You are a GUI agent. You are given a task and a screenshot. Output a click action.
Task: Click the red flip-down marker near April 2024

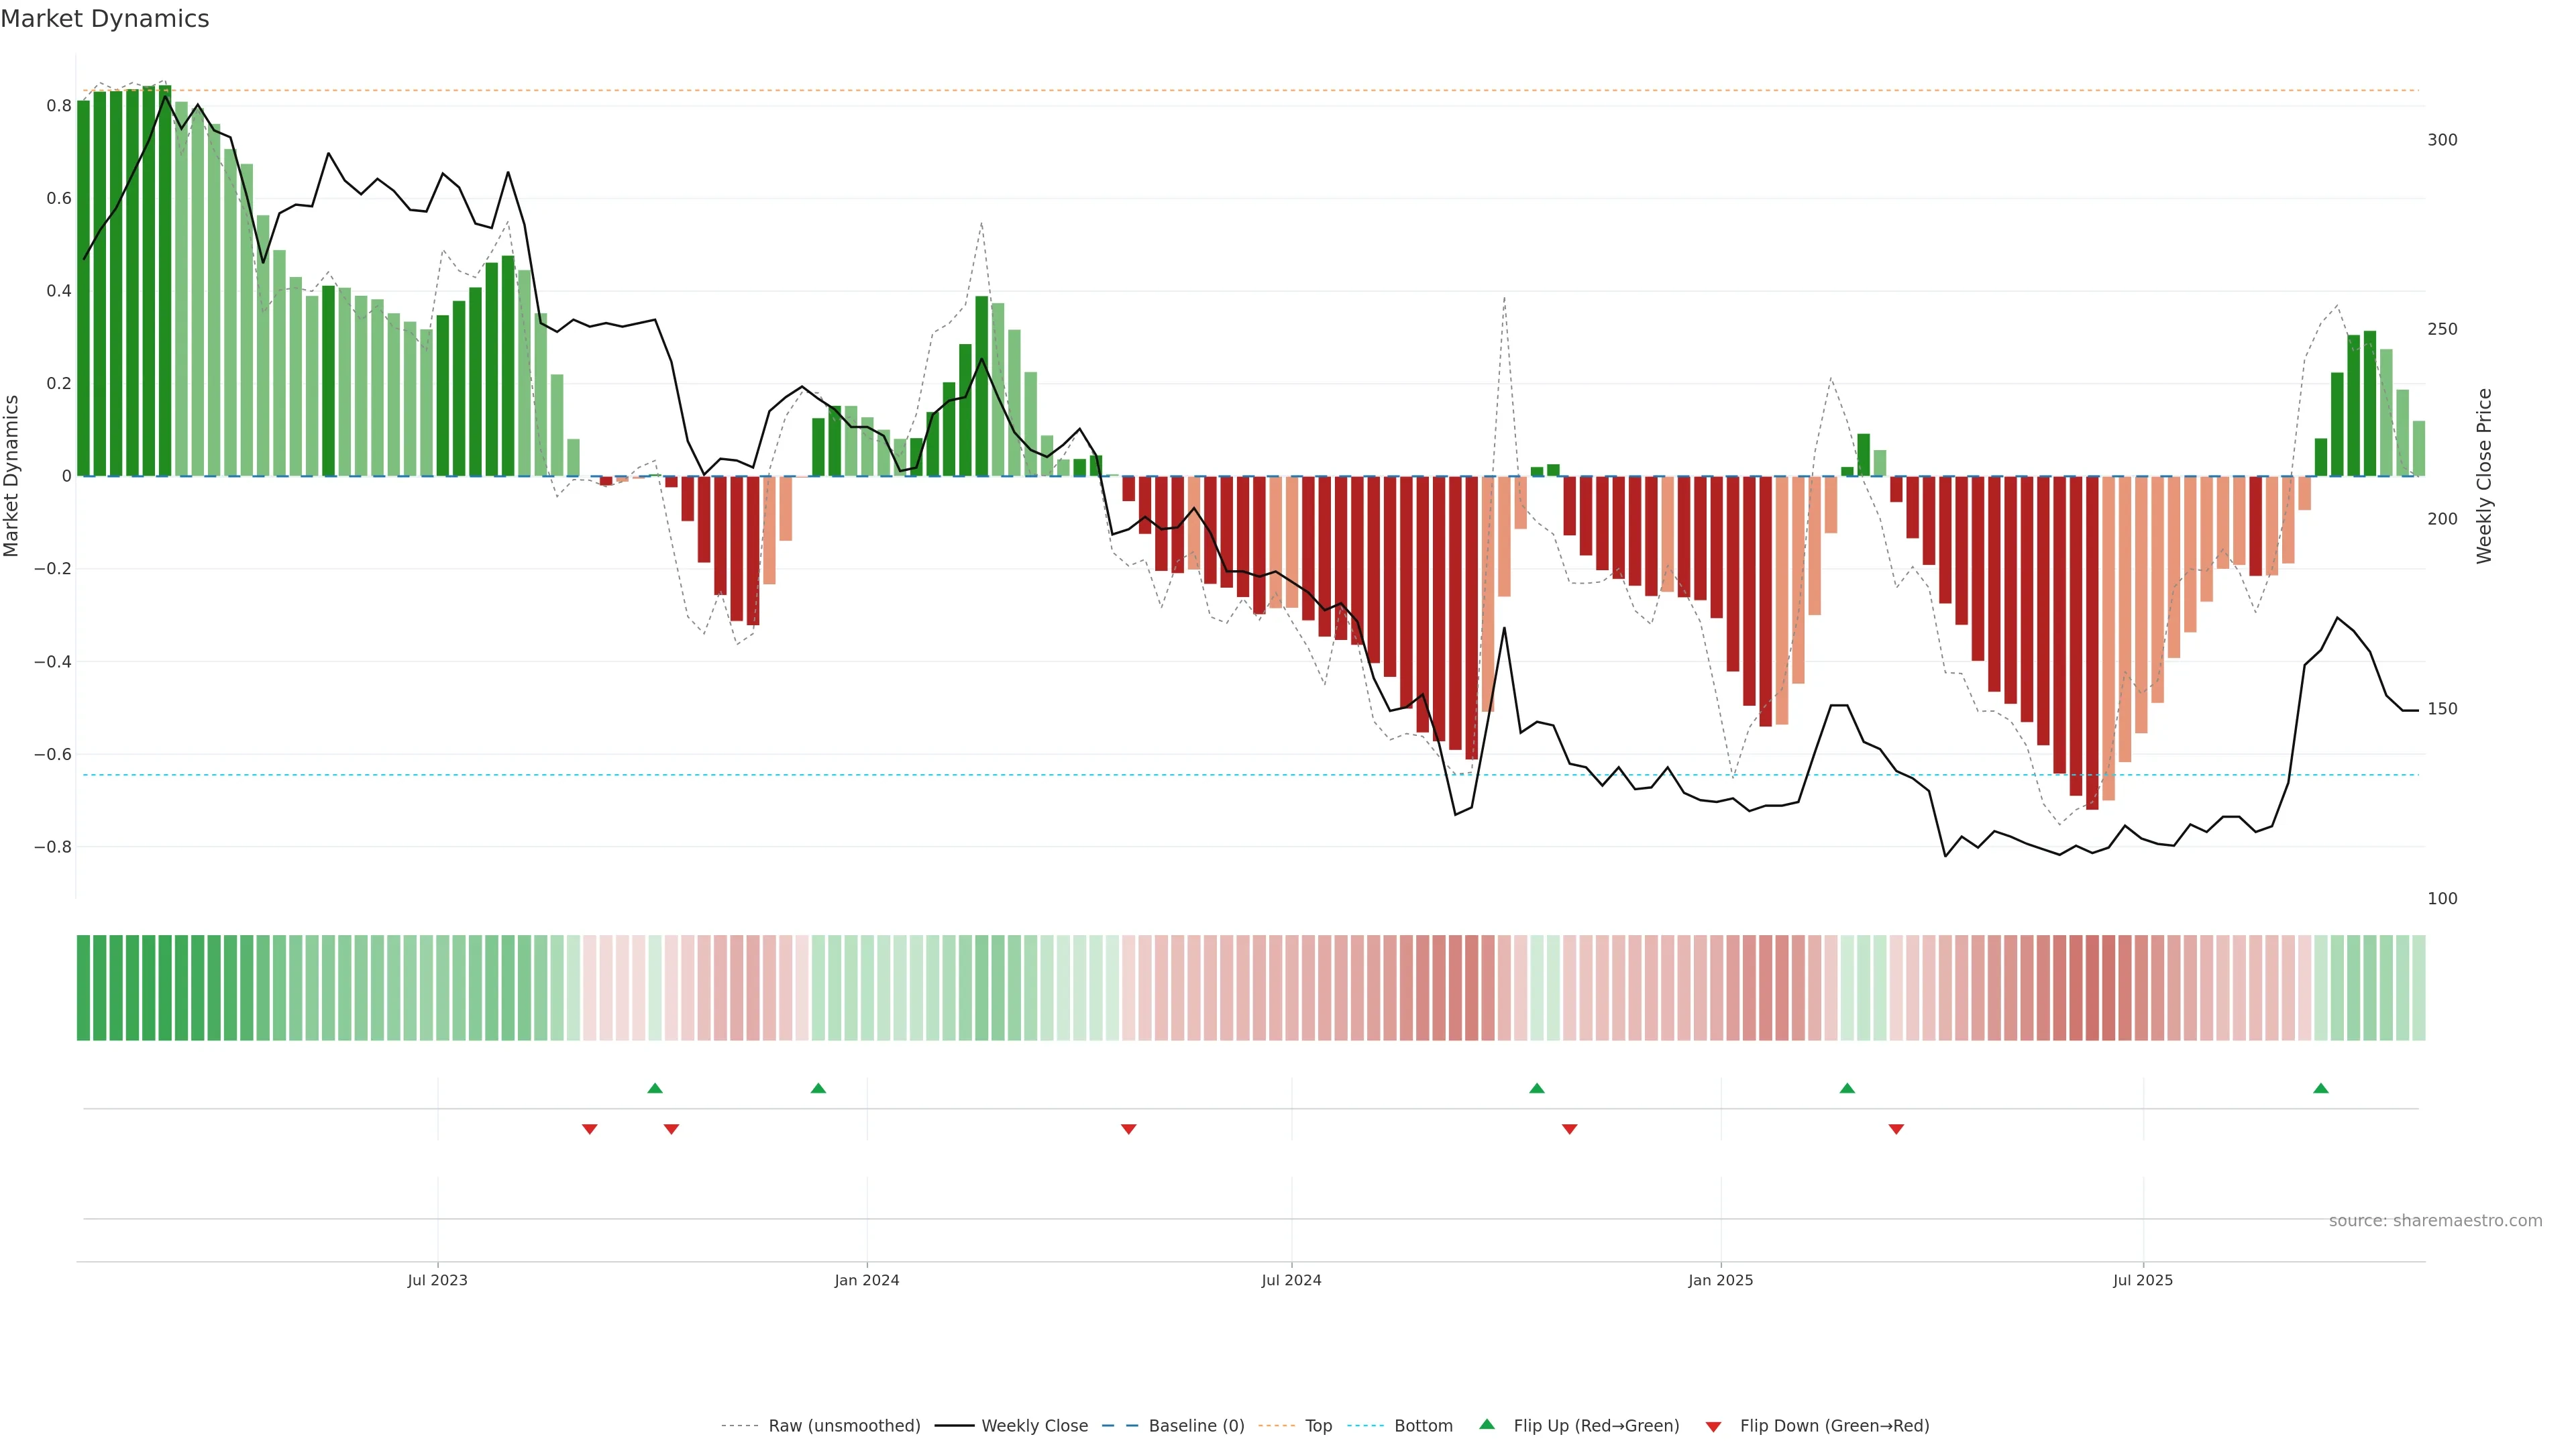click(x=1129, y=1129)
